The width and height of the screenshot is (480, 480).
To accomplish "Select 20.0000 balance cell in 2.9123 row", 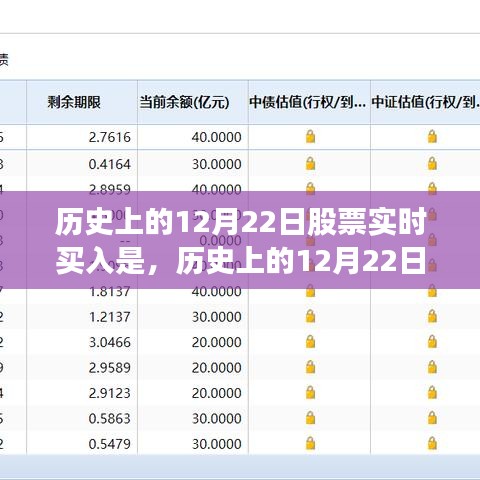I will (x=193, y=393).
